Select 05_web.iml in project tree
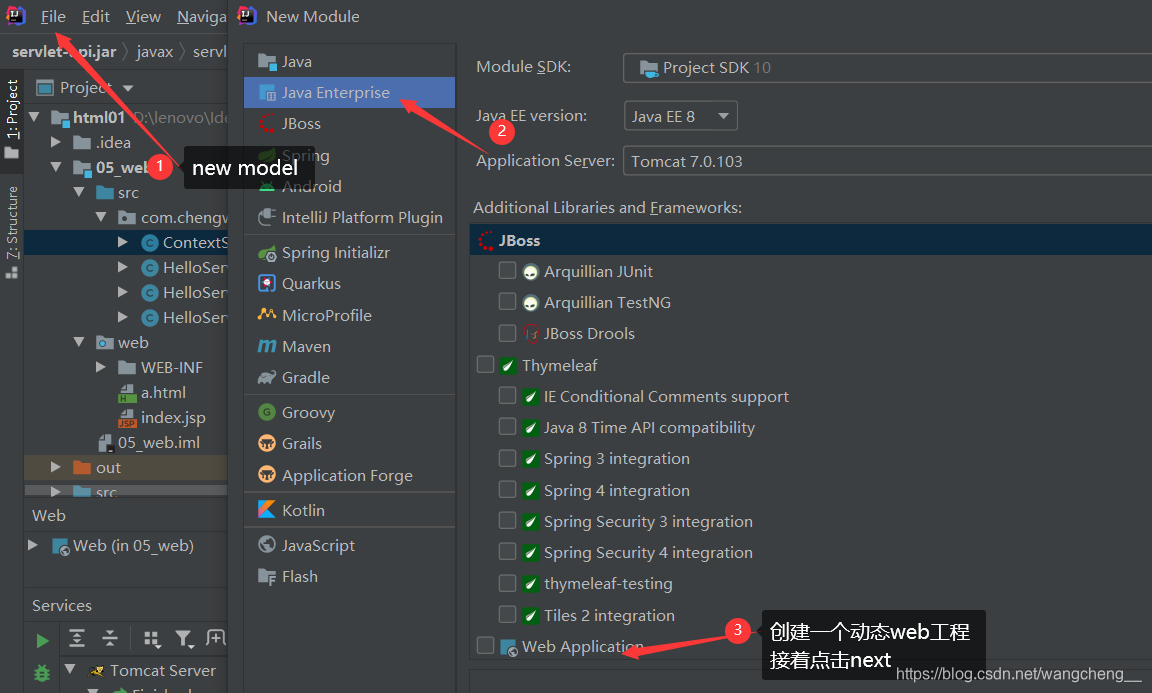The height and width of the screenshot is (693, 1152). [x=158, y=442]
